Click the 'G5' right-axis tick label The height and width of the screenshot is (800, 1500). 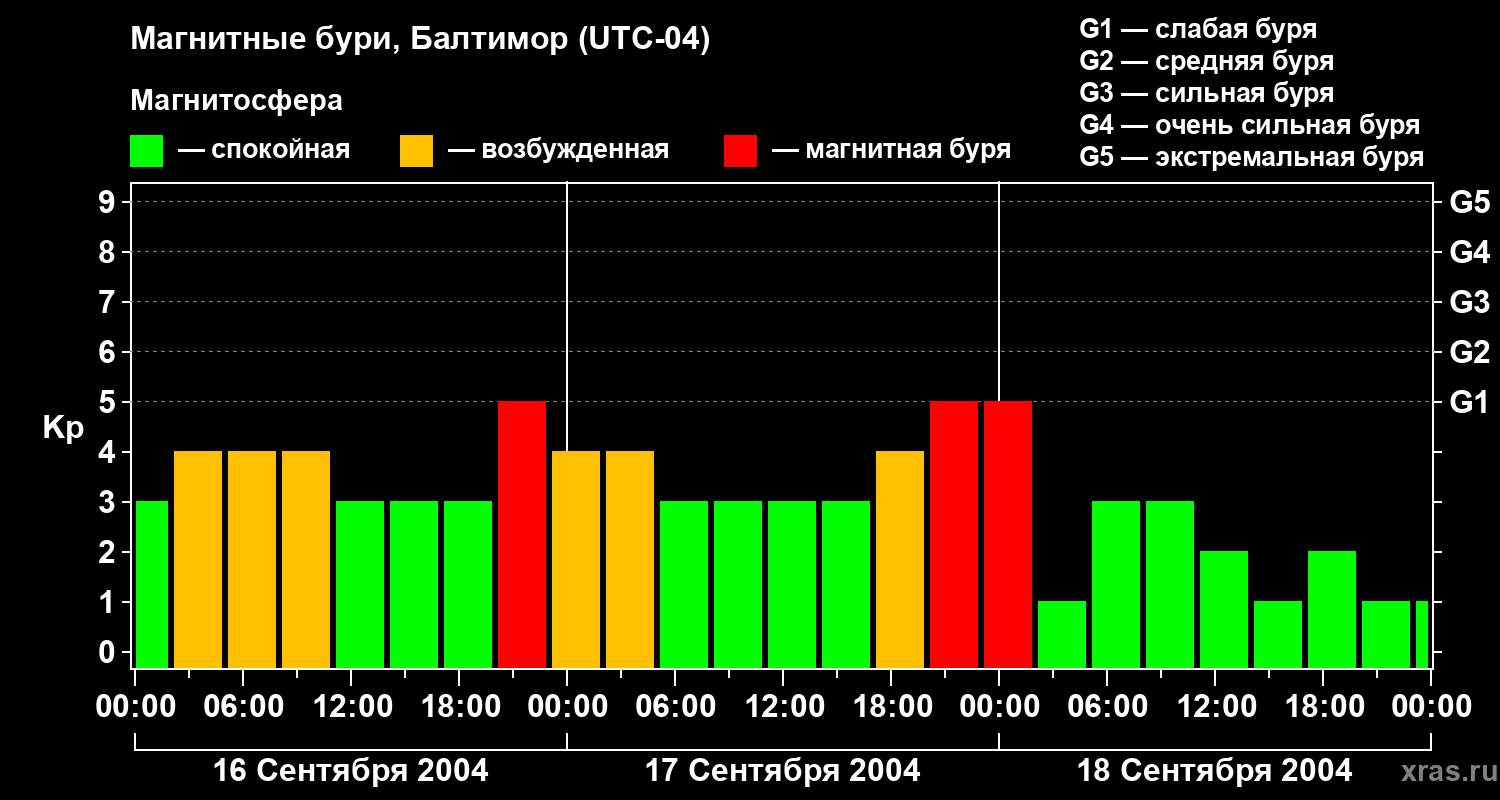(x=1469, y=202)
